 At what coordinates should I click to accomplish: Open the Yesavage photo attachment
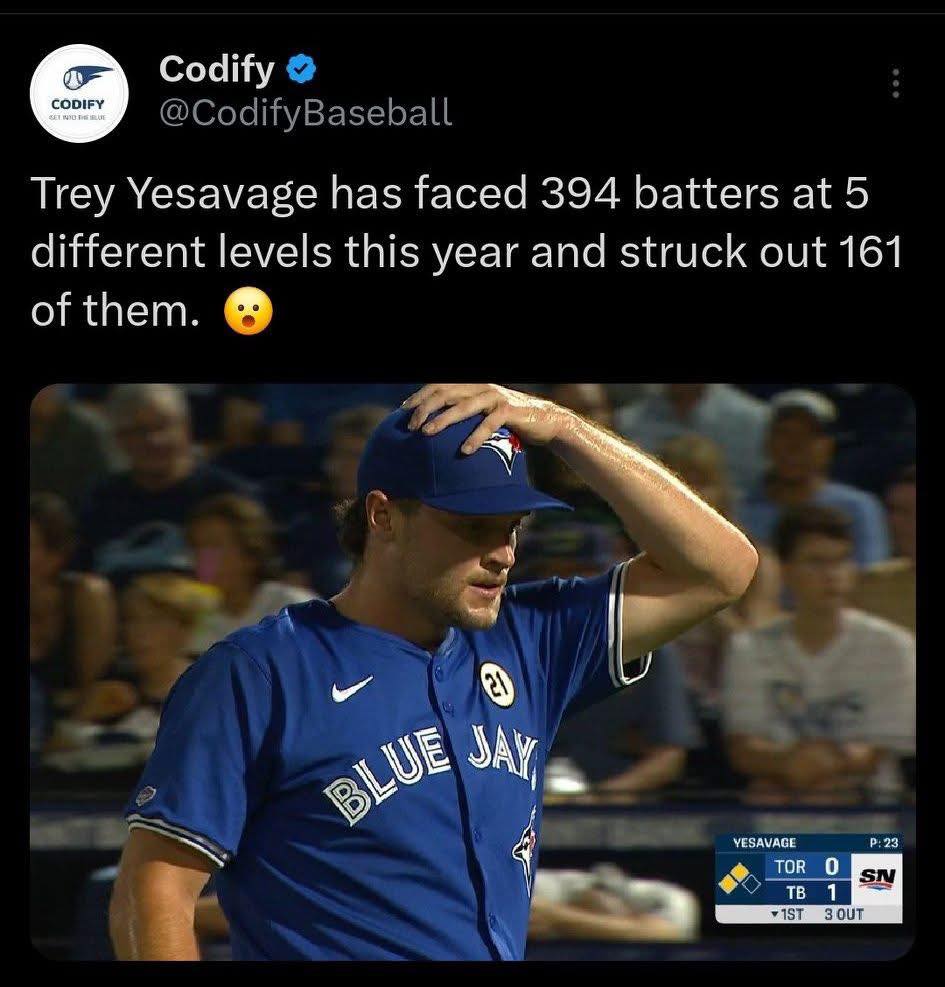click(x=473, y=672)
